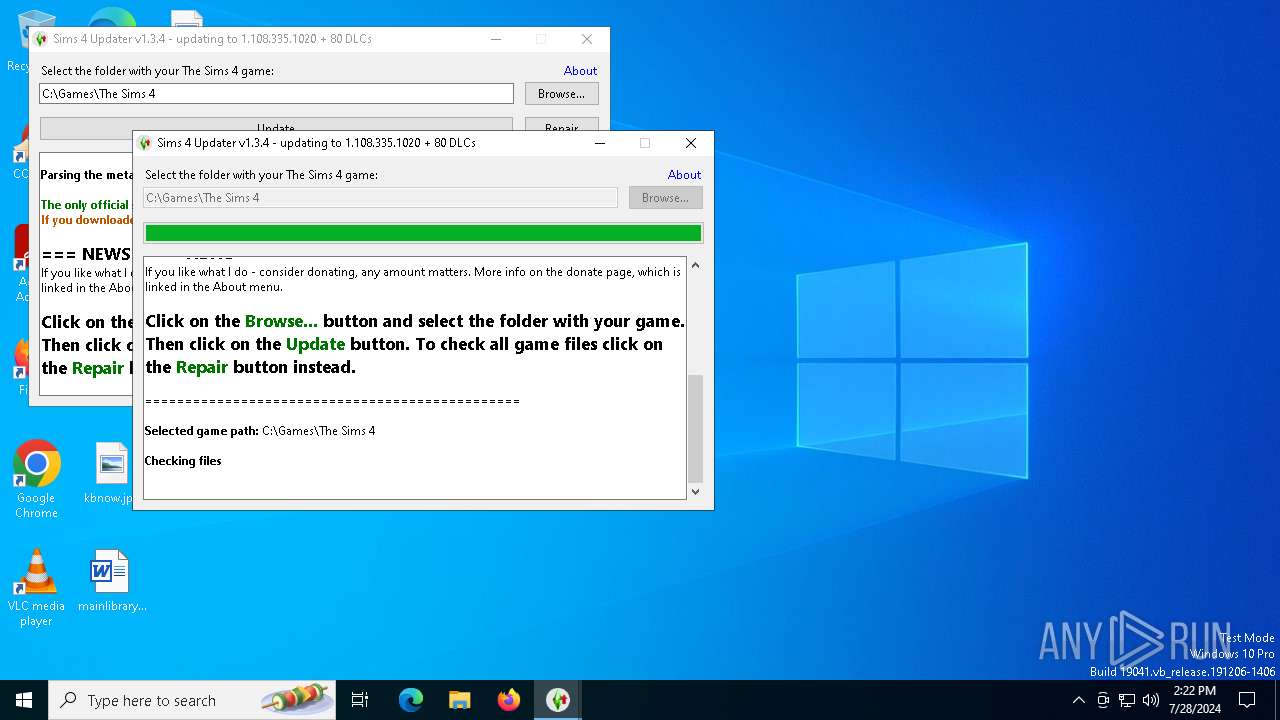Select the 'Checking files' status text
Viewport: 1280px width, 720px height.
click(x=183, y=461)
